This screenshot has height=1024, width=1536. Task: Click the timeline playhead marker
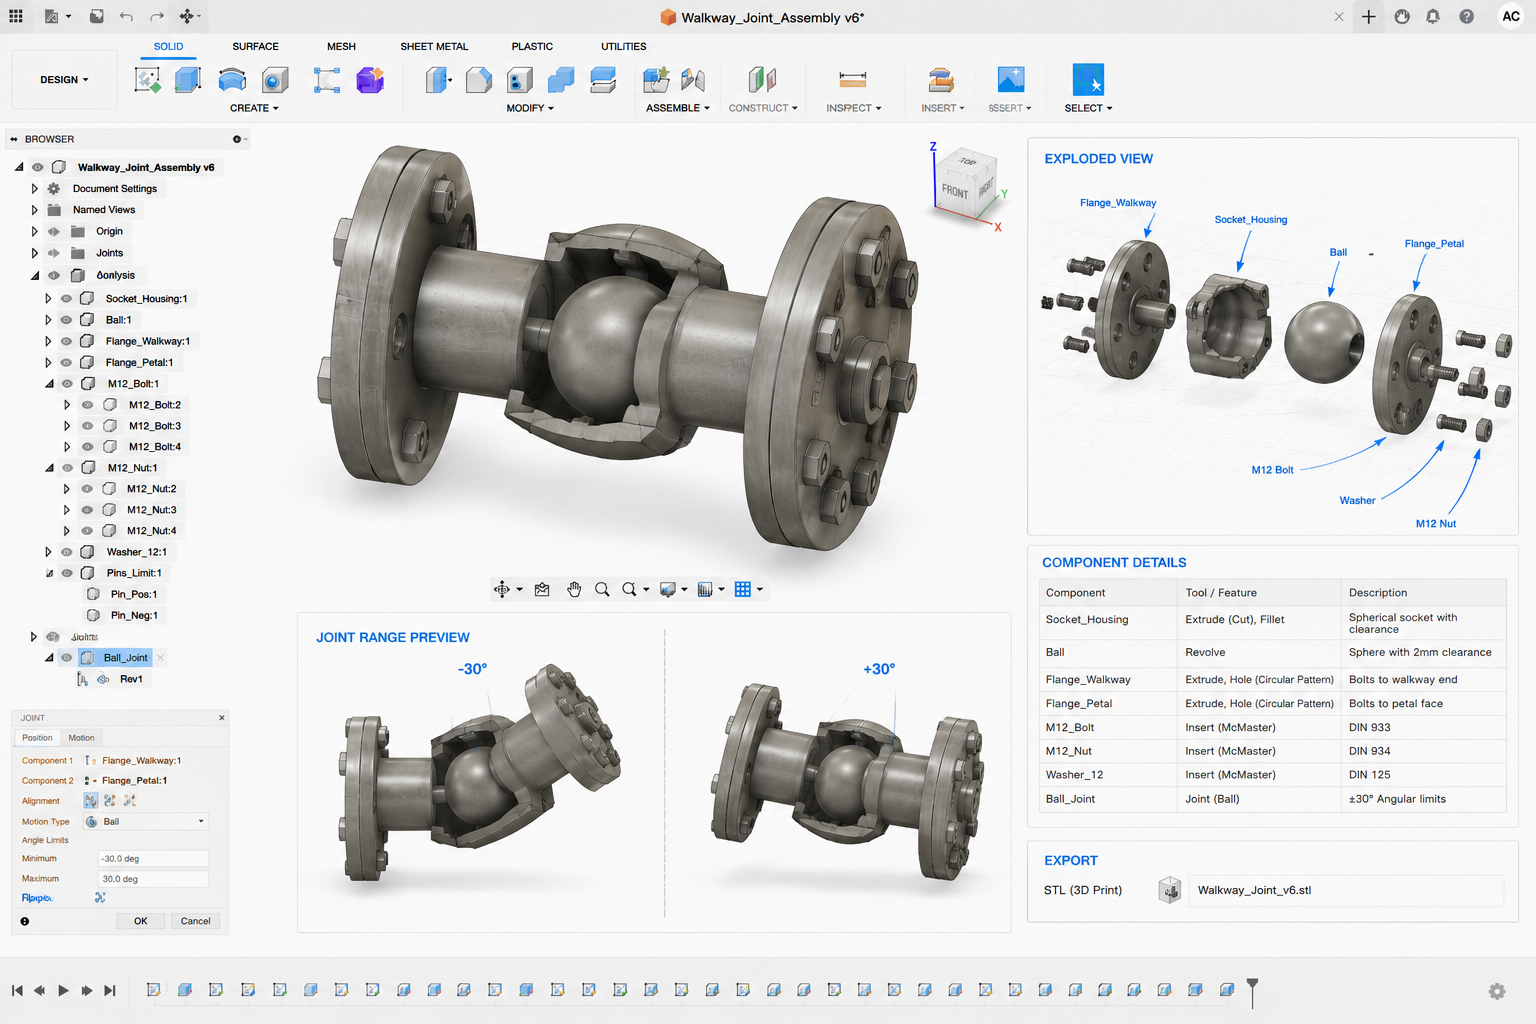tap(1252, 991)
